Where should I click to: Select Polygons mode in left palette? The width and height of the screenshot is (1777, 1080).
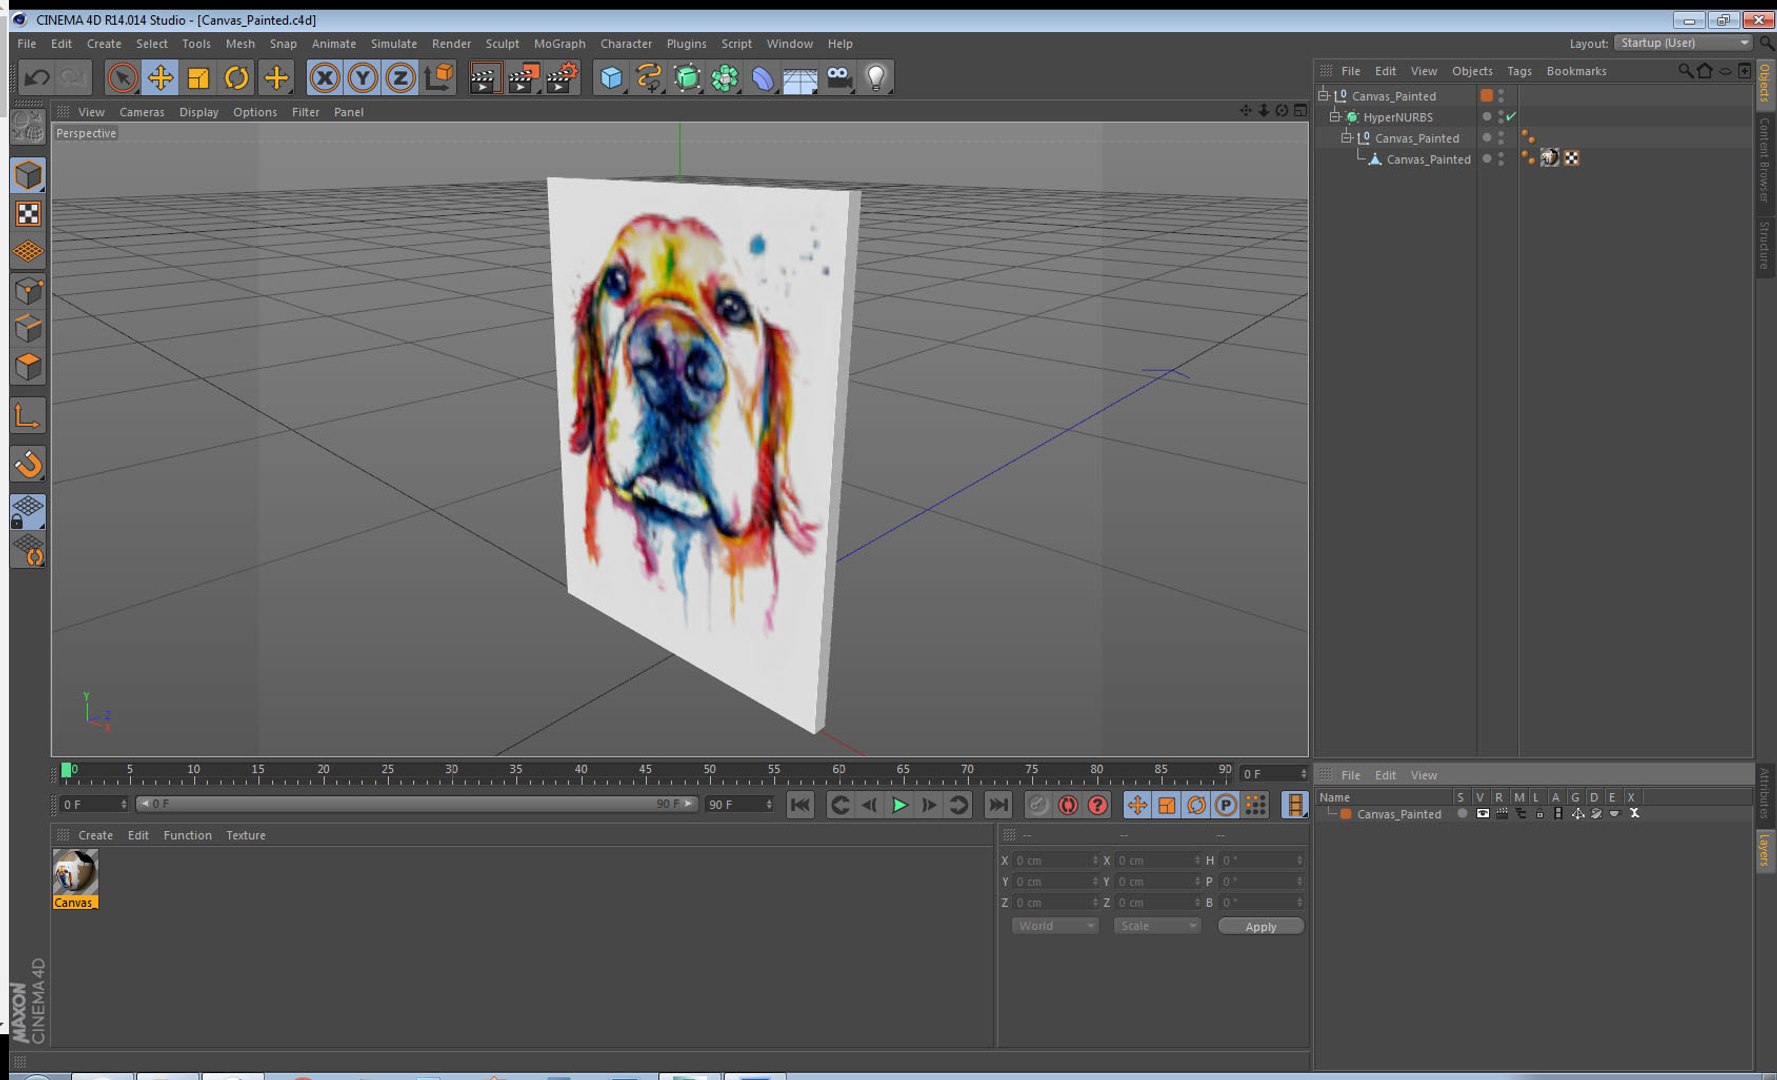pos(28,367)
